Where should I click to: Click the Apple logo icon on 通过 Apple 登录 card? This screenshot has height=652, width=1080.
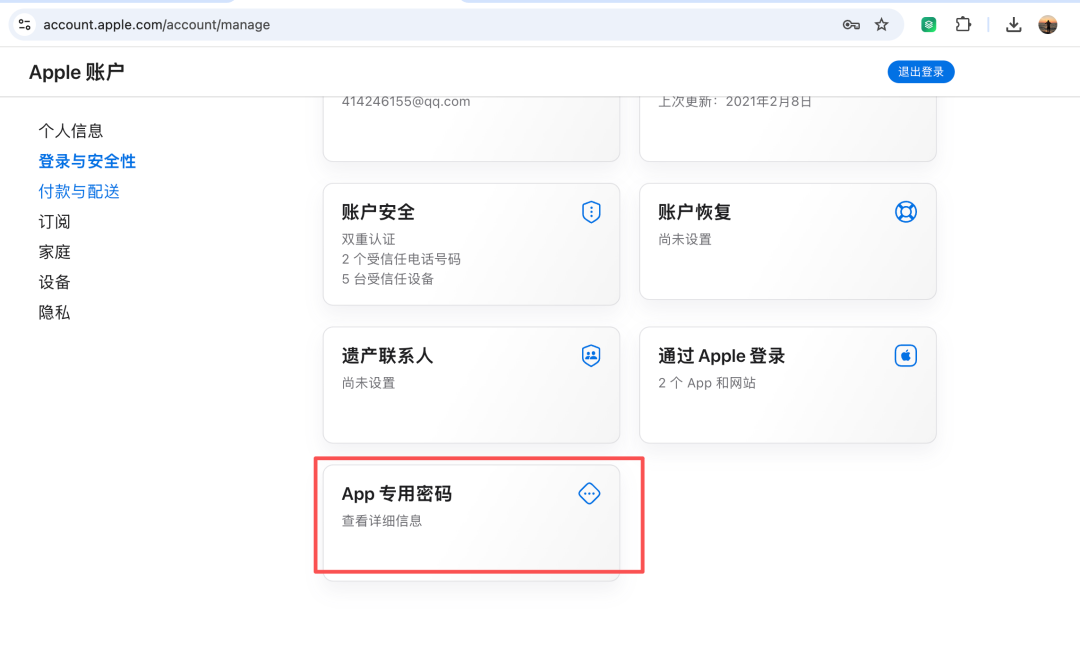[x=906, y=355]
